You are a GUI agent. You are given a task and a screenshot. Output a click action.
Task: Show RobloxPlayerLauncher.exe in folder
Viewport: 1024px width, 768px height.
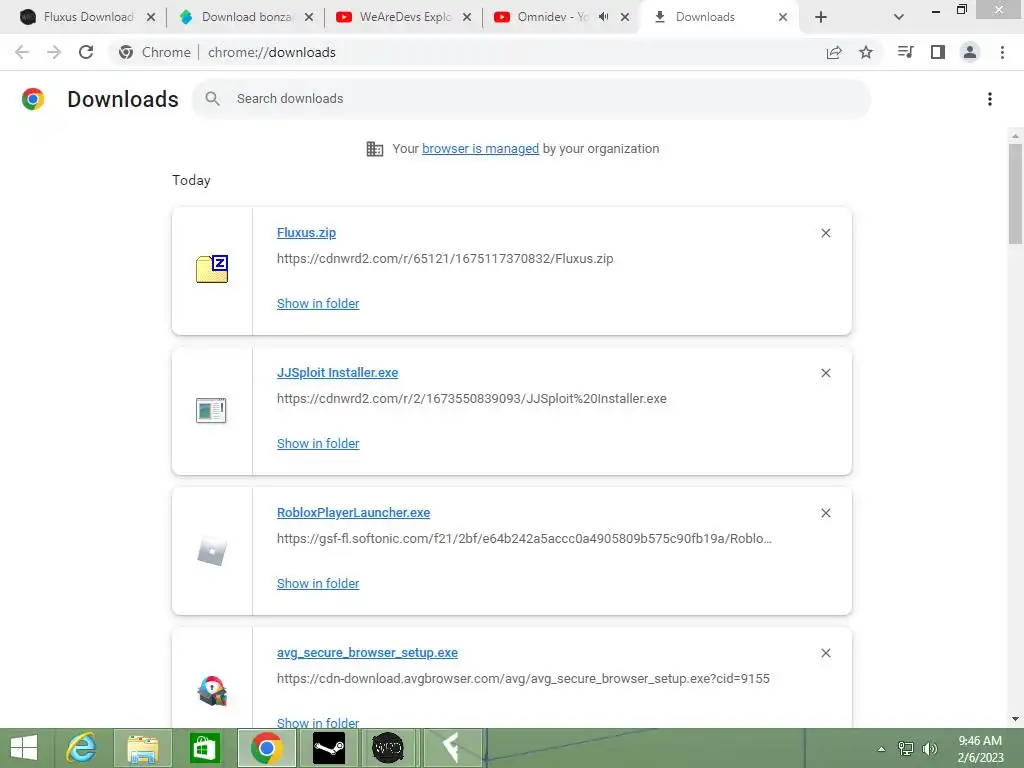[318, 584]
